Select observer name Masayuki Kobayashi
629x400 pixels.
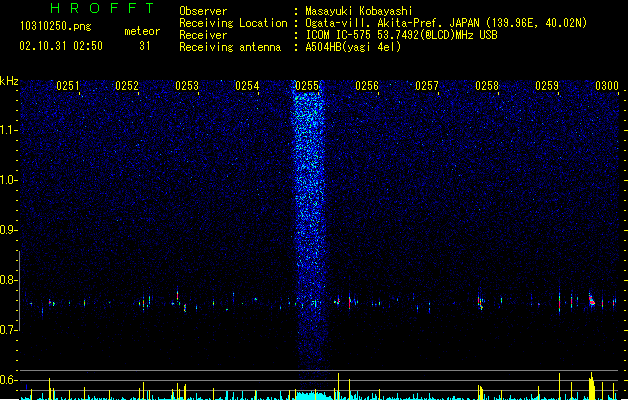pyautogui.click(x=359, y=11)
